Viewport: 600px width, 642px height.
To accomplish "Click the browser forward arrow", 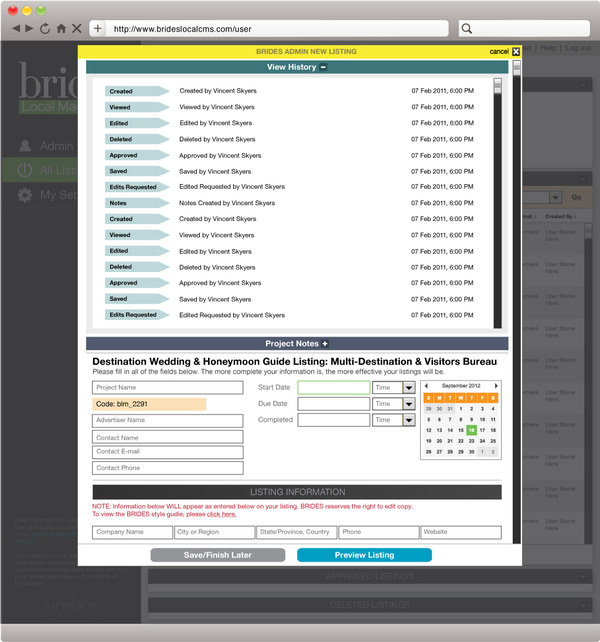I will click(x=29, y=29).
